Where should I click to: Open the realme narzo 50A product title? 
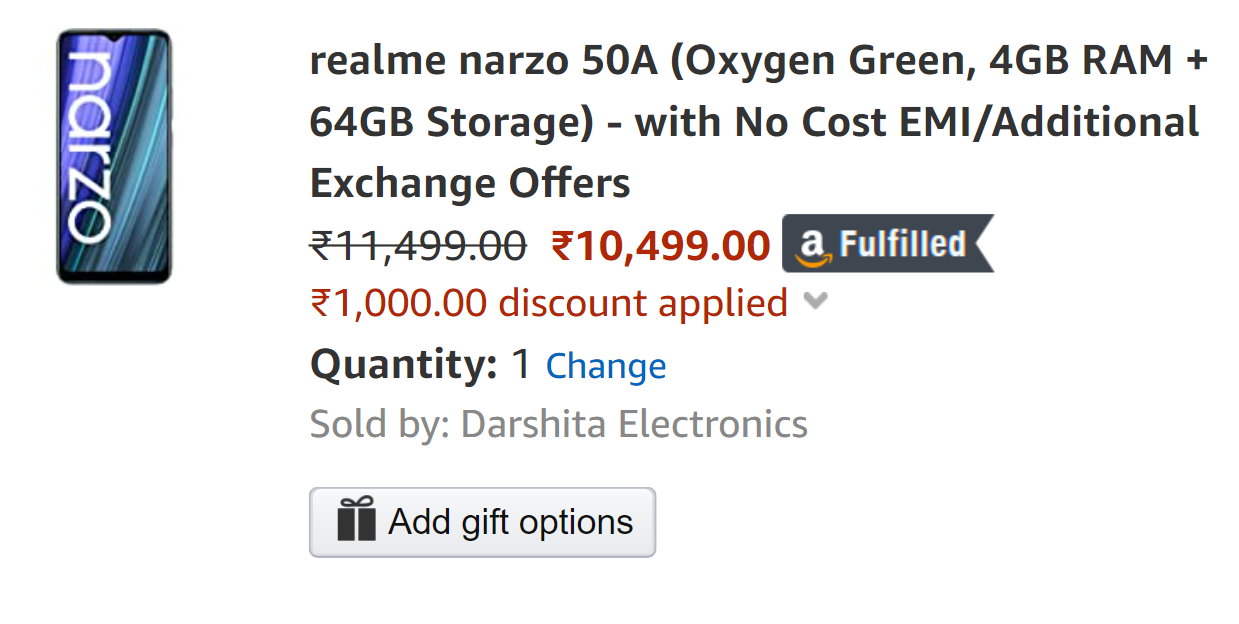tap(700, 120)
